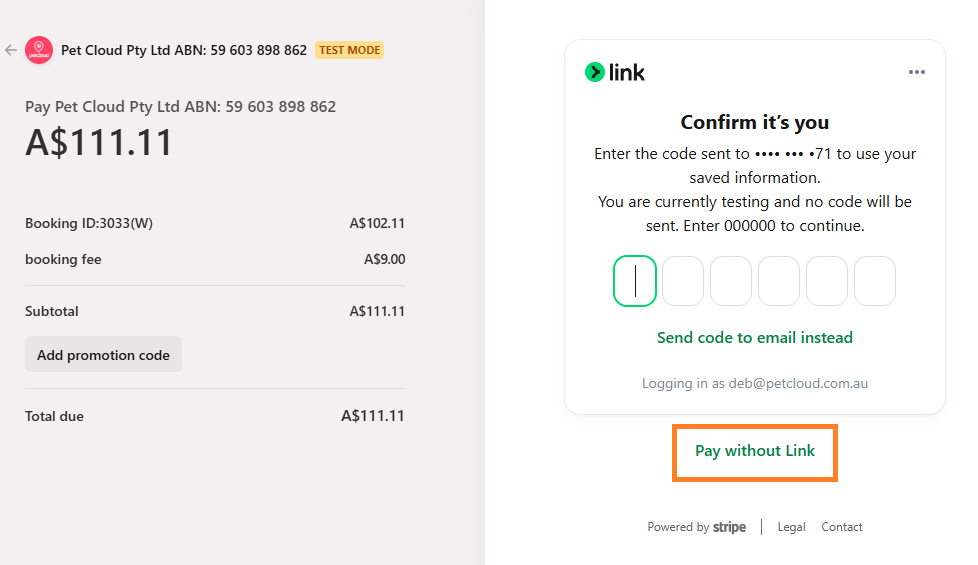Click Send code to email instead
This screenshot has height=565, width=978.
755,338
